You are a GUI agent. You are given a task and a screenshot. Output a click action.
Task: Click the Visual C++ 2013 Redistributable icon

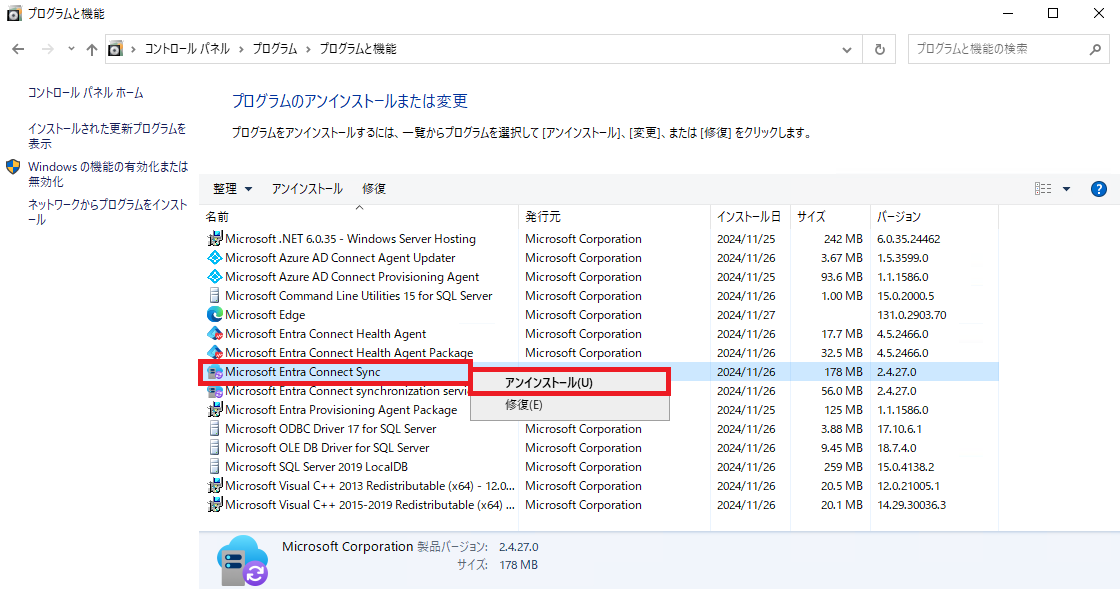point(214,485)
